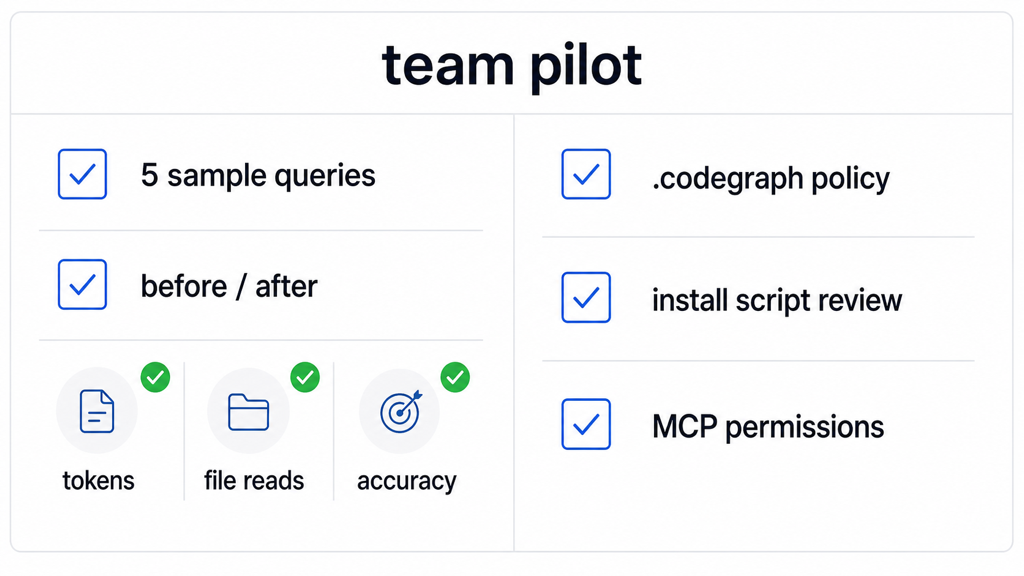The width and height of the screenshot is (1024, 576).
Task: Click the green check badge above tokens
Action: pyautogui.click(x=155, y=377)
